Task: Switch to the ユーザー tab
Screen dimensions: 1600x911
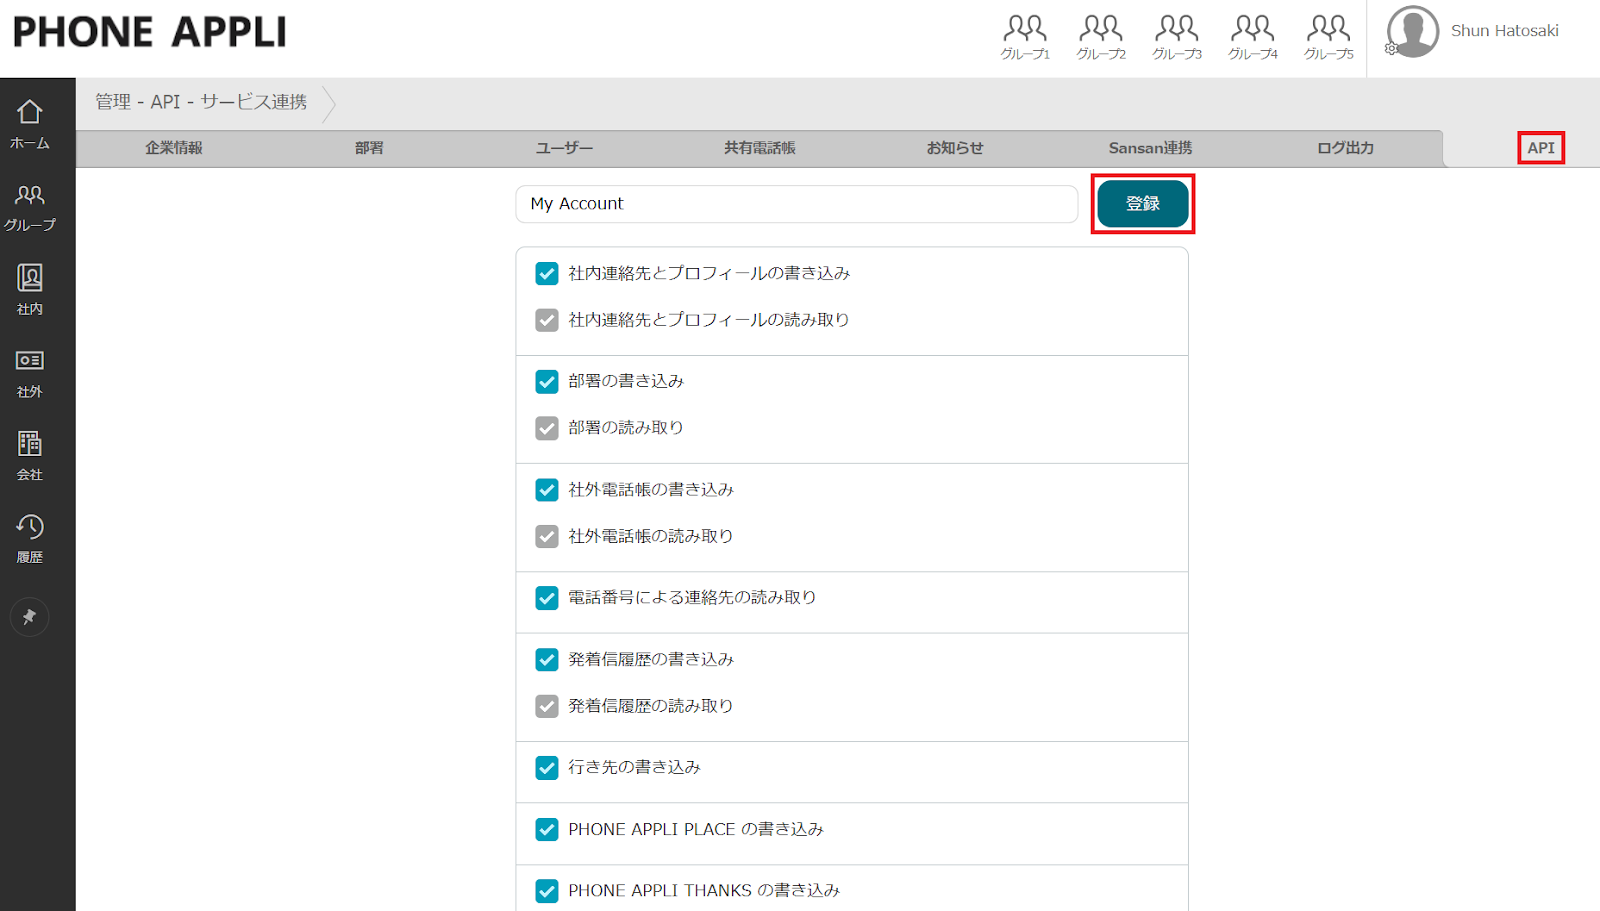Action: (x=564, y=148)
